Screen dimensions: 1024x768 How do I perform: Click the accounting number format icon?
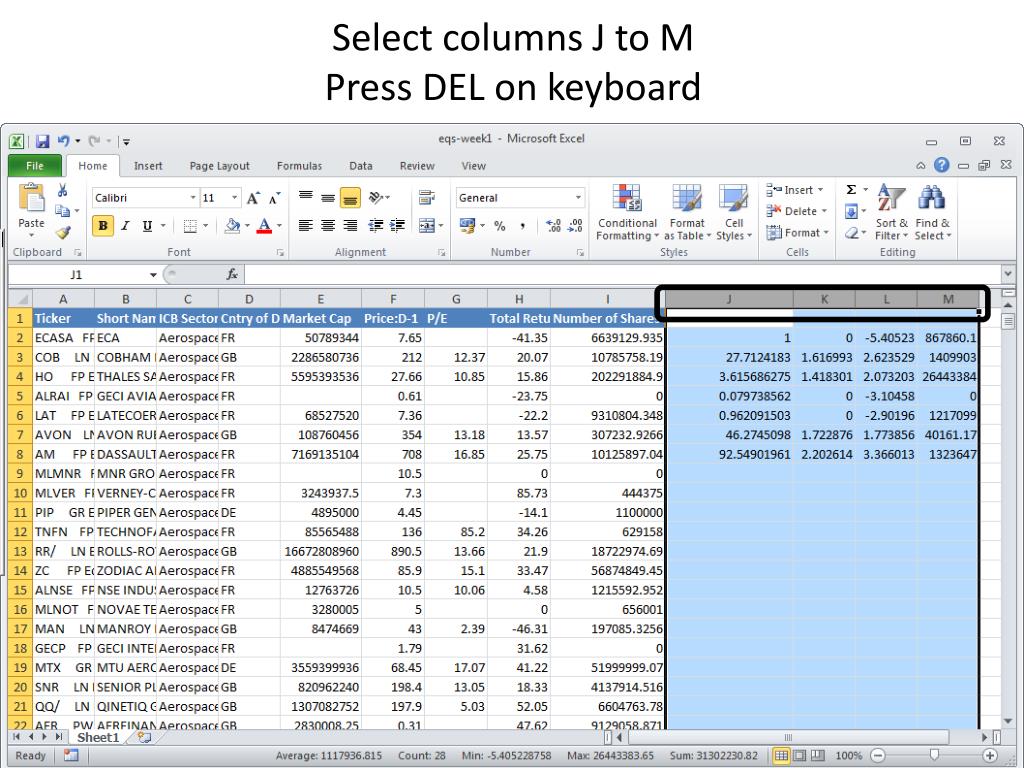(468, 226)
